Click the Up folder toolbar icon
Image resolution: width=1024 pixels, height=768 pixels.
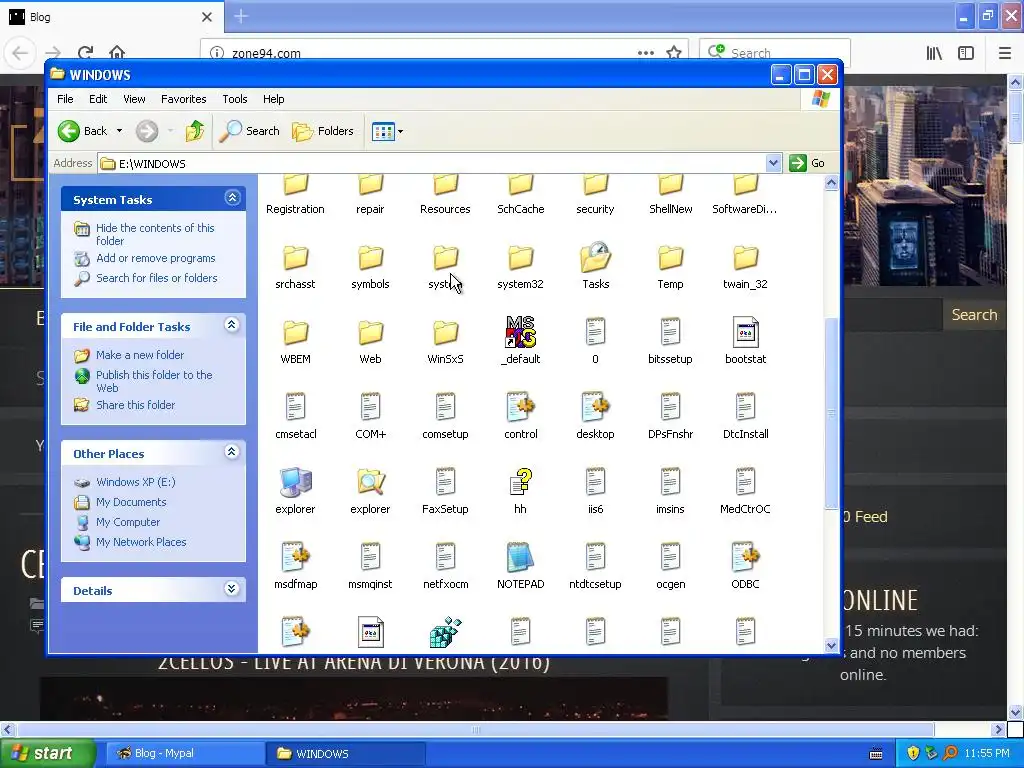[195, 131]
